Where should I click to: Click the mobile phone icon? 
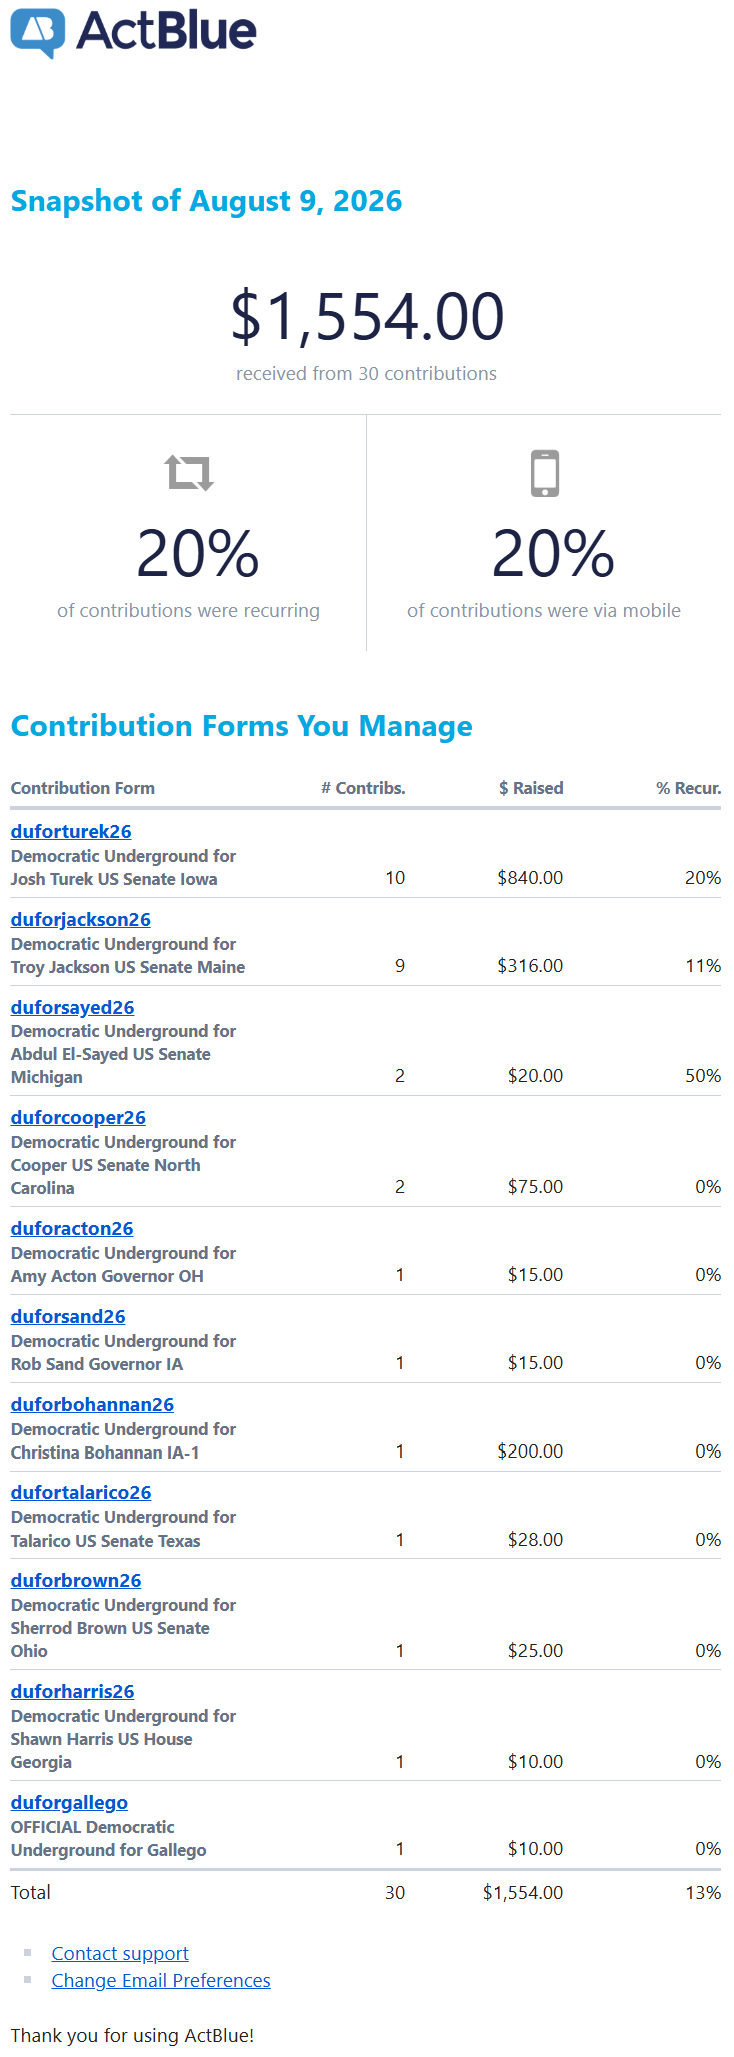[545, 473]
